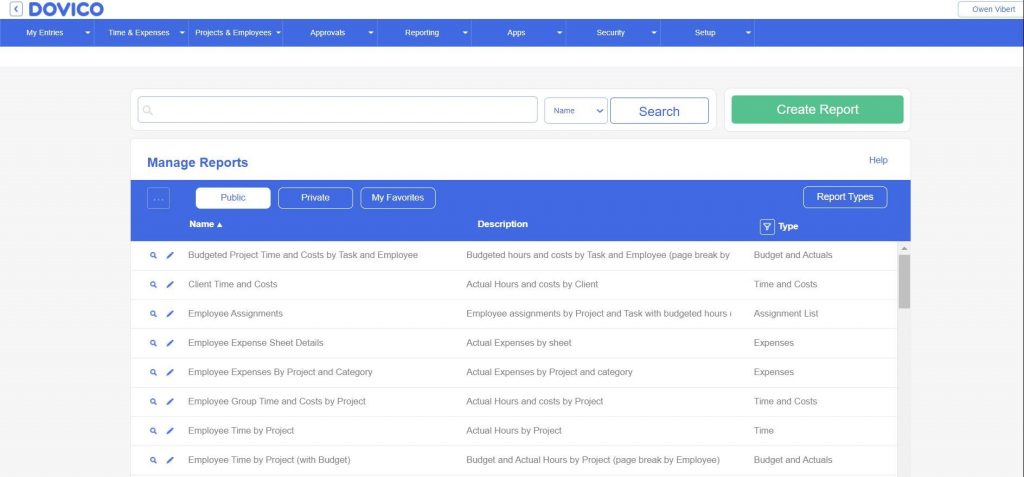The image size is (1024, 477).
Task: Click the 'Assignment List' type cell
Action: tap(786, 314)
